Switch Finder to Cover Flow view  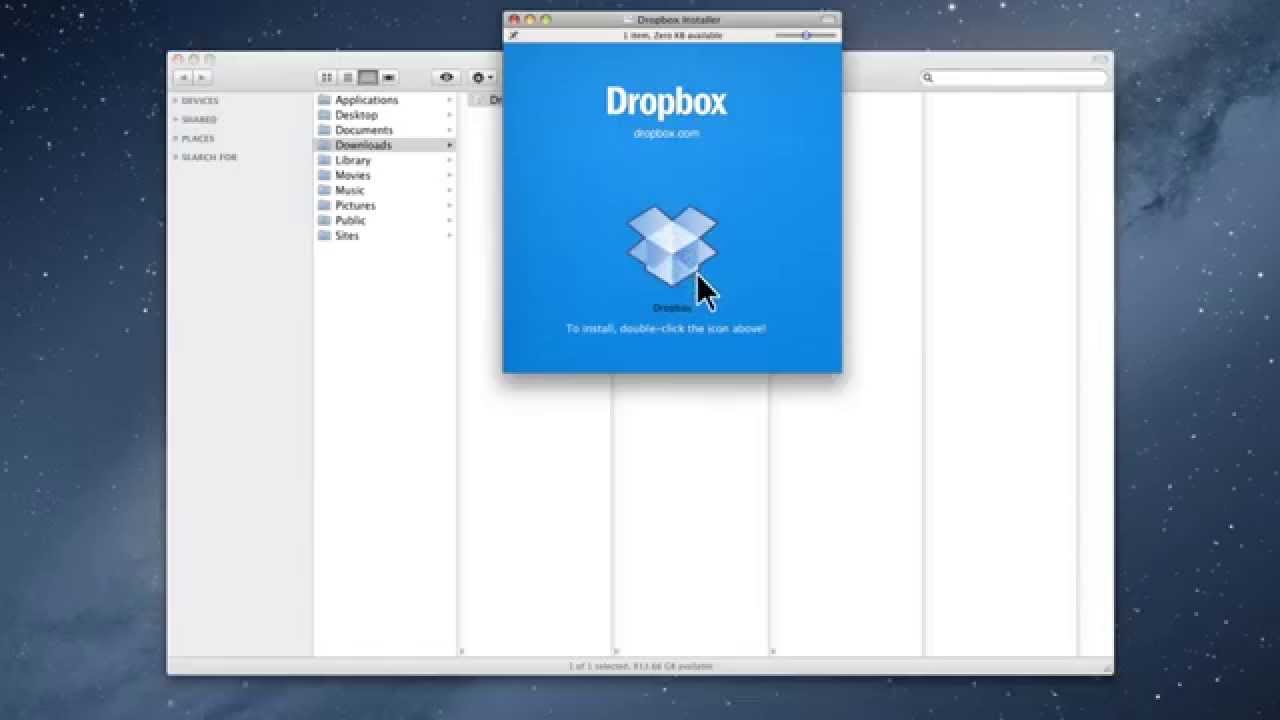click(x=389, y=77)
